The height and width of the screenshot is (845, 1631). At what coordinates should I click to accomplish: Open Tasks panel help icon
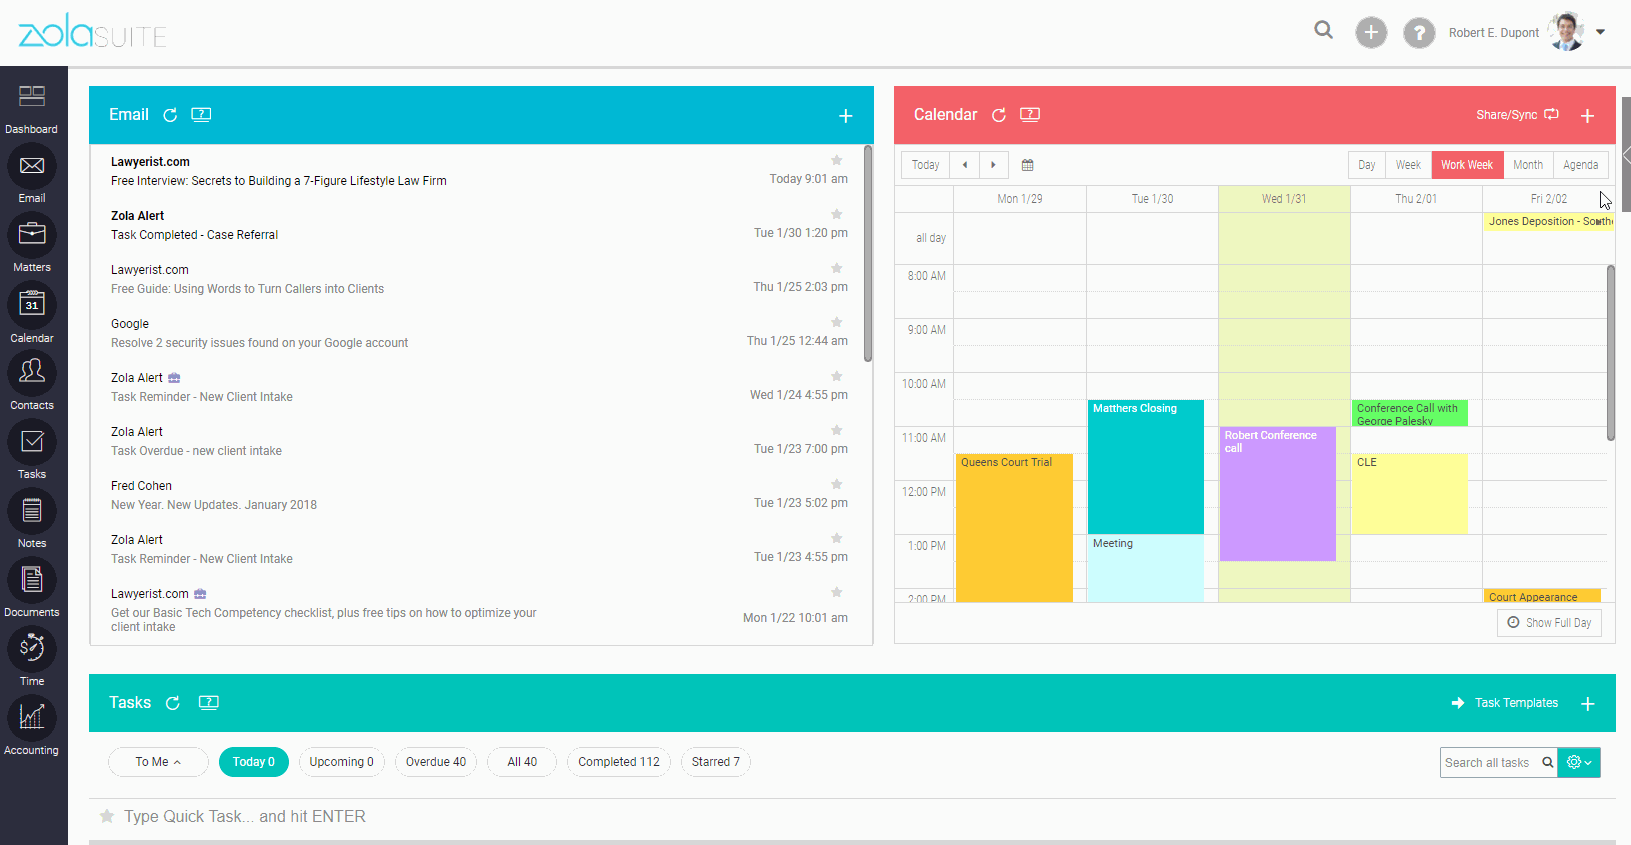click(x=209, y=702)
